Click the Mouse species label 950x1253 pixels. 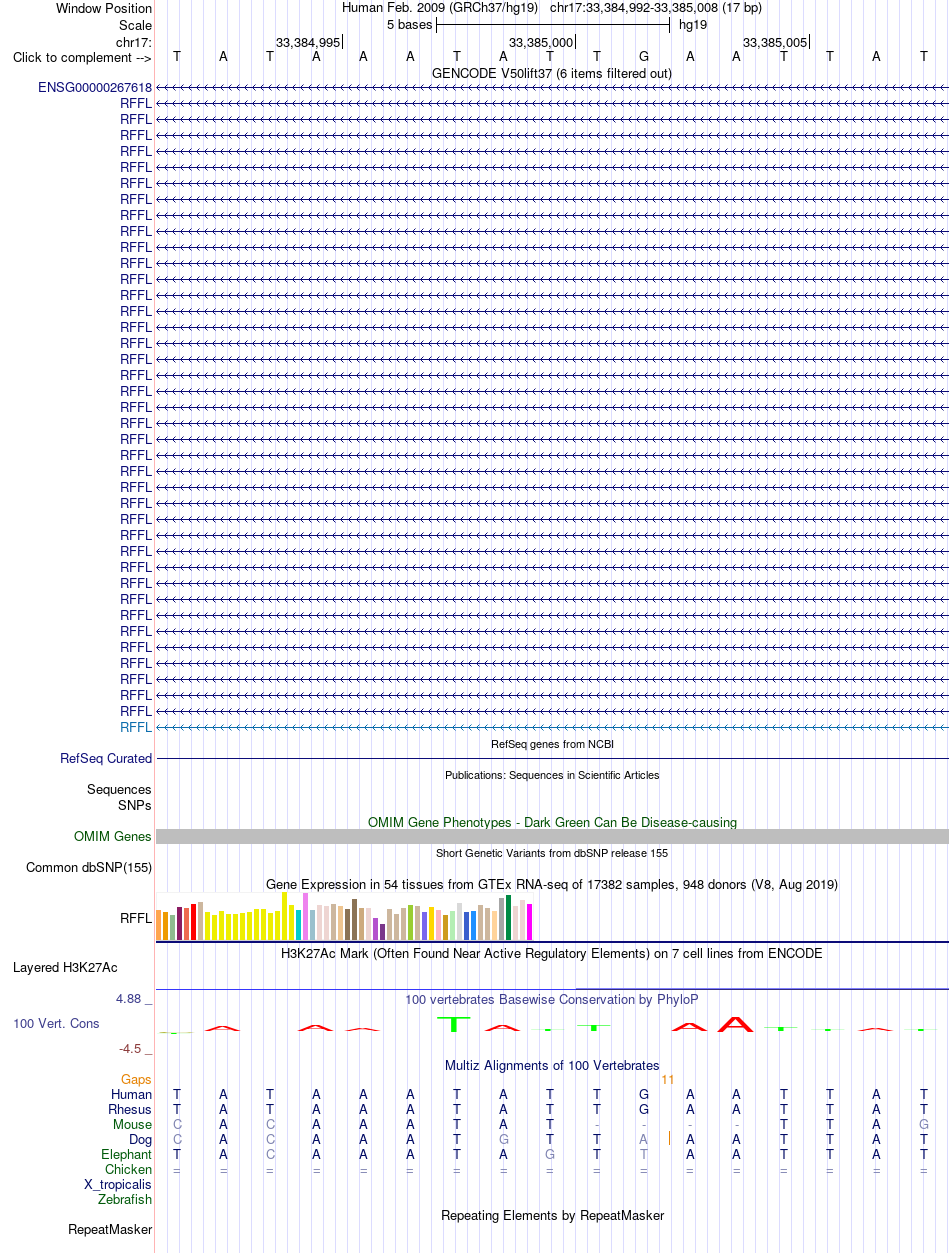tap(132, 1124)
